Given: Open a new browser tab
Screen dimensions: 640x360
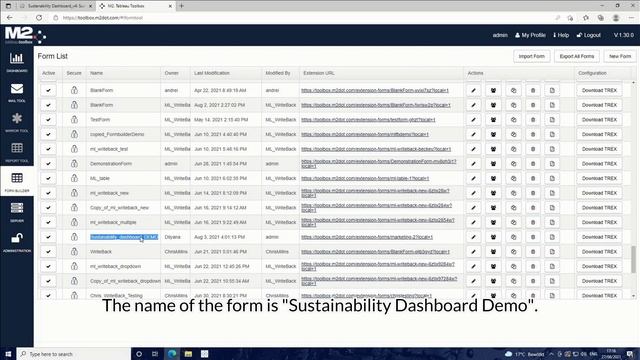Looking at the screenshot, I should click(x=182, y=6).
